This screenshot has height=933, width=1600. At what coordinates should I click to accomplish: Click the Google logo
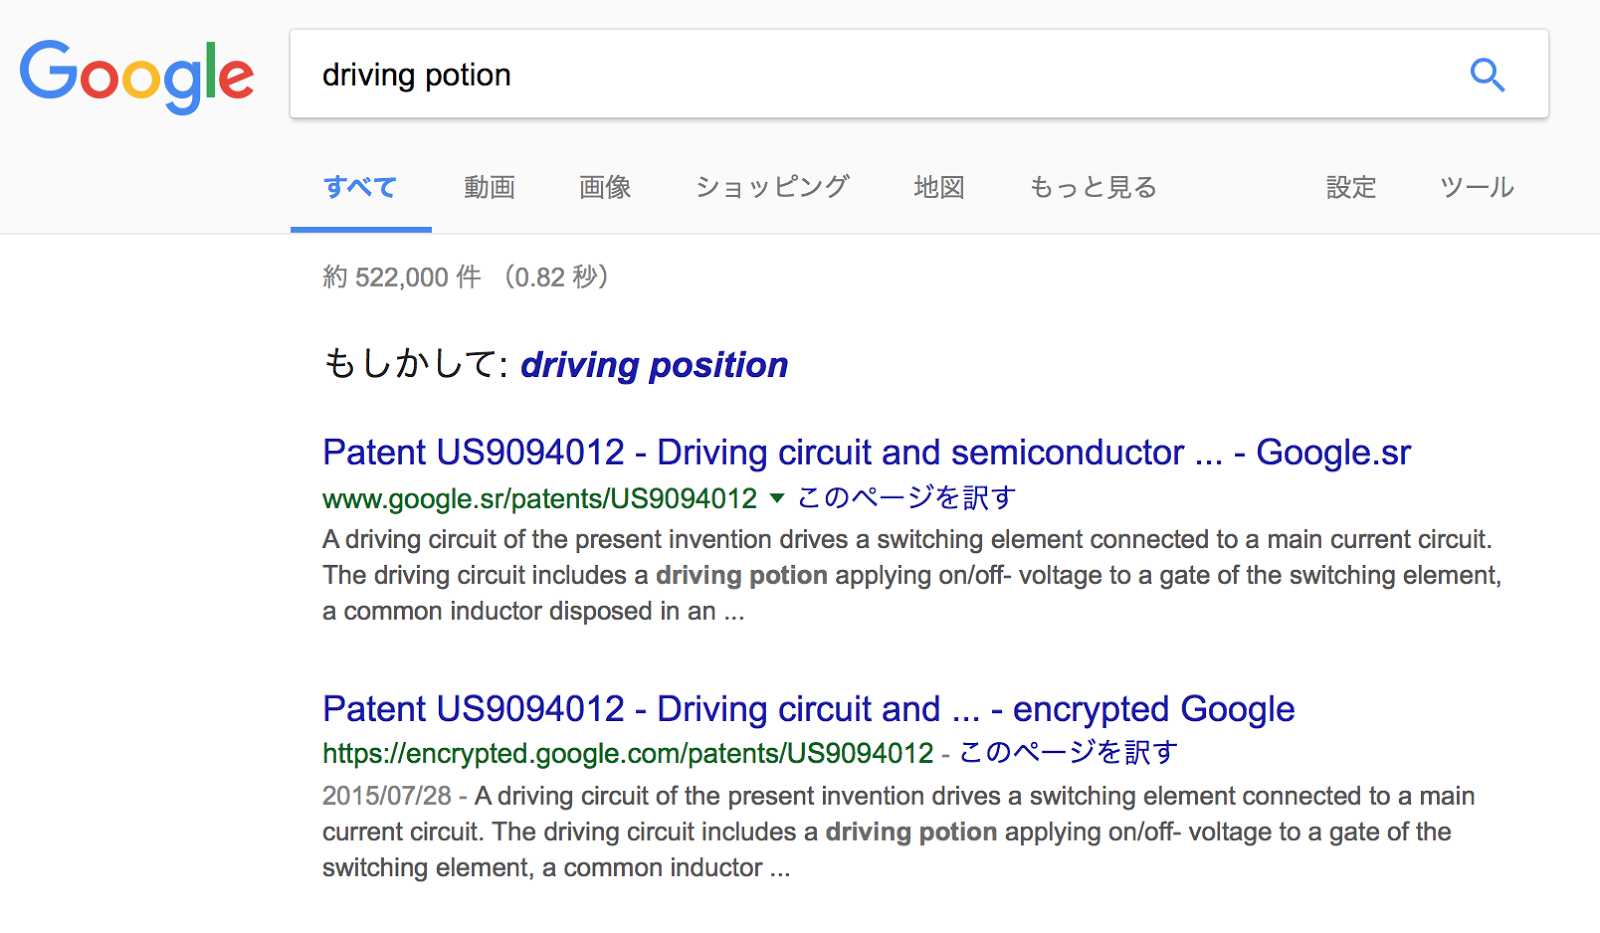click(137, 76)
